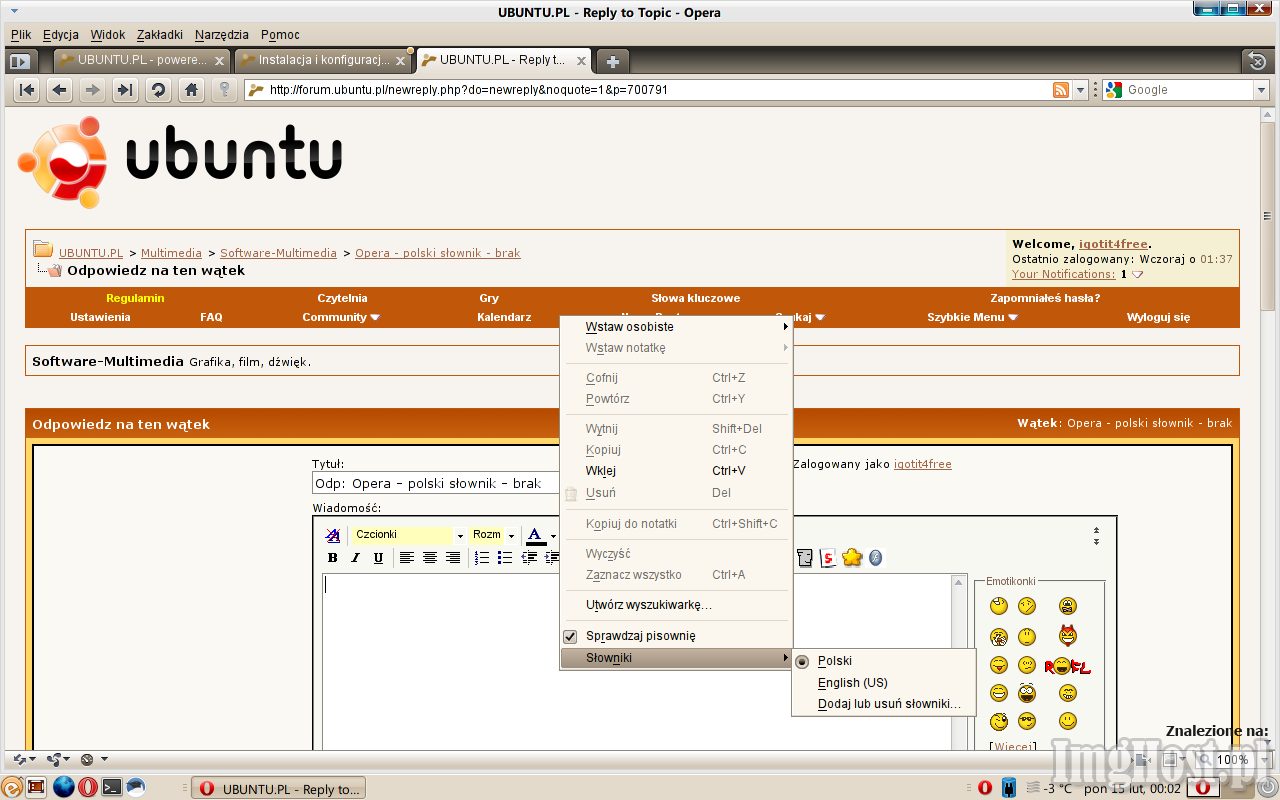Click the scroll-shaped editor toolbar icon
This screenshot has width=1280, height=800.
pos(805,558)
